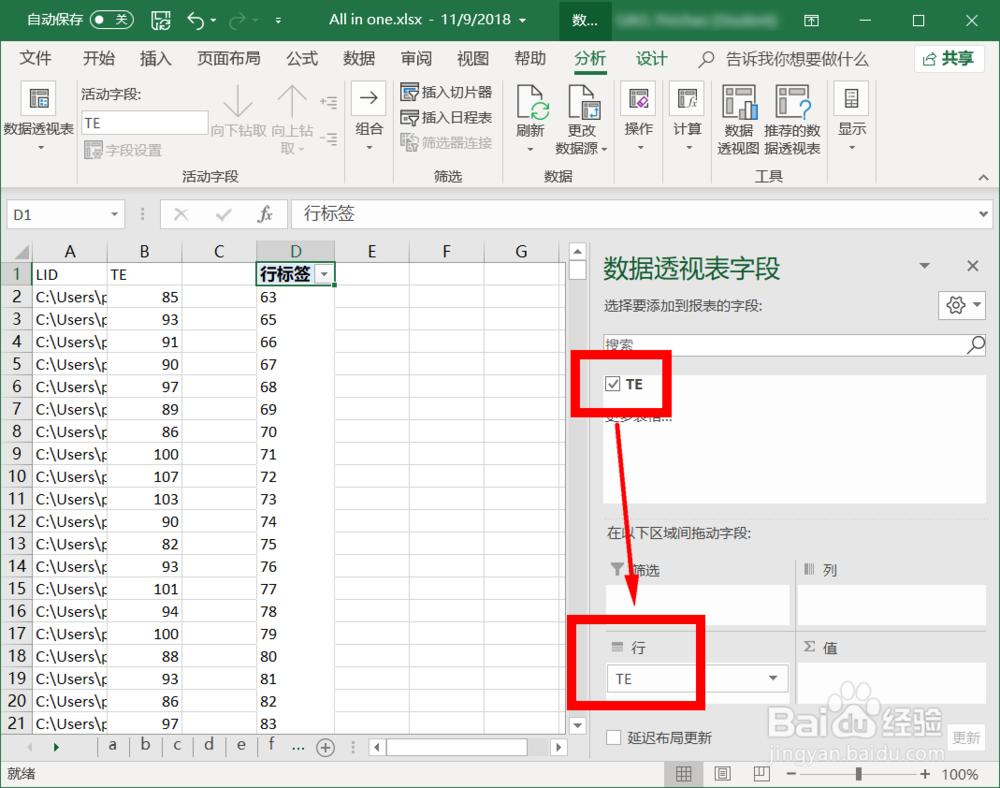The height and width of the screenshot is (788, 1000).
Task: Click the 插入日程表 icon
Action: coord(410,116)
